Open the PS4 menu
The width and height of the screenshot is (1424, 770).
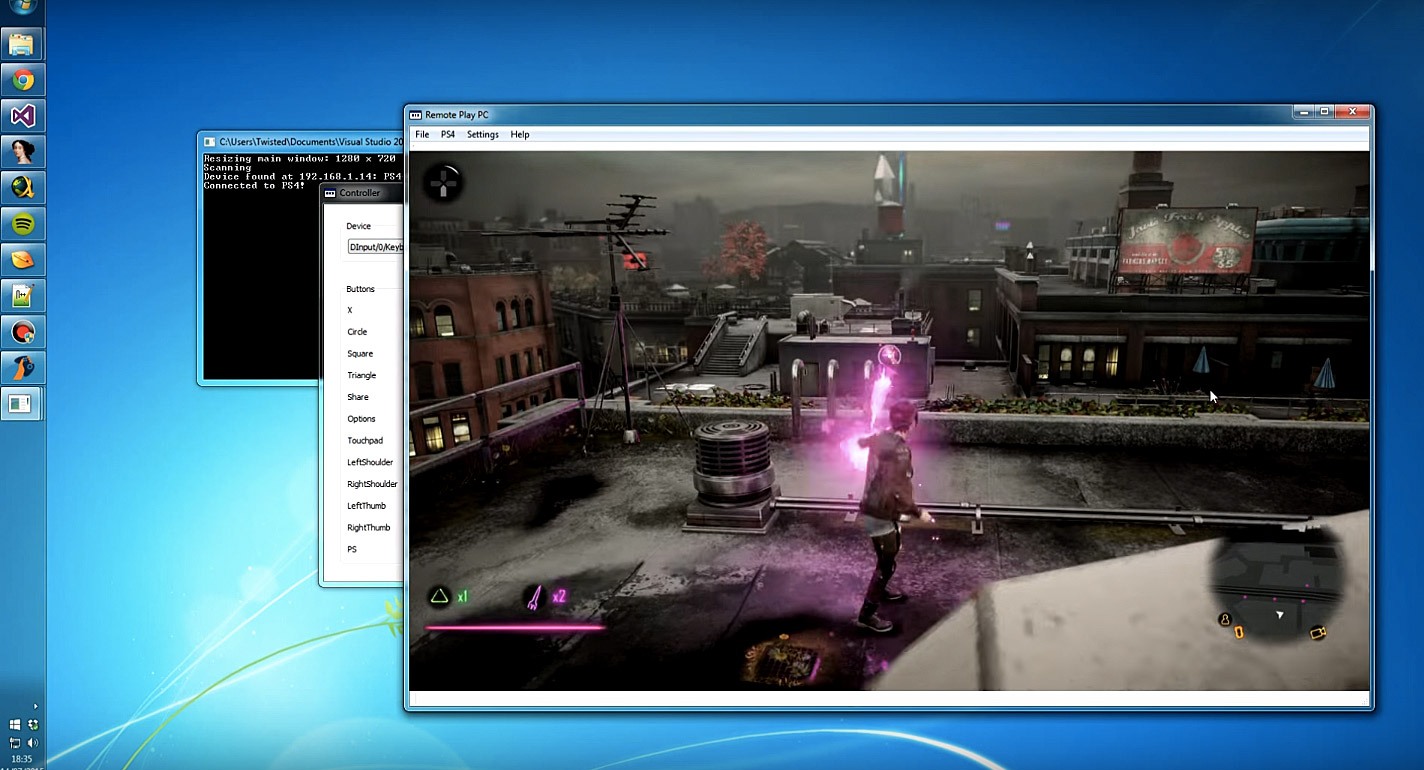click(448, 135)
